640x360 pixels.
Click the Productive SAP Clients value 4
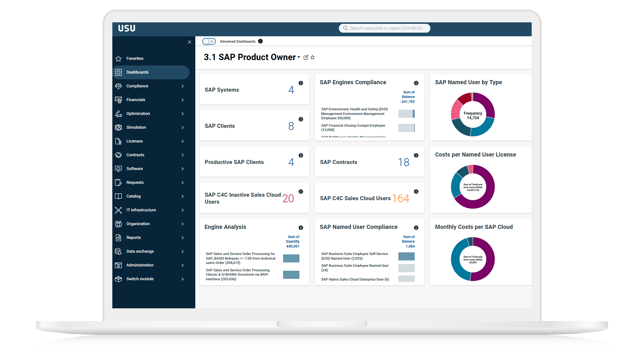click(291, 162)
